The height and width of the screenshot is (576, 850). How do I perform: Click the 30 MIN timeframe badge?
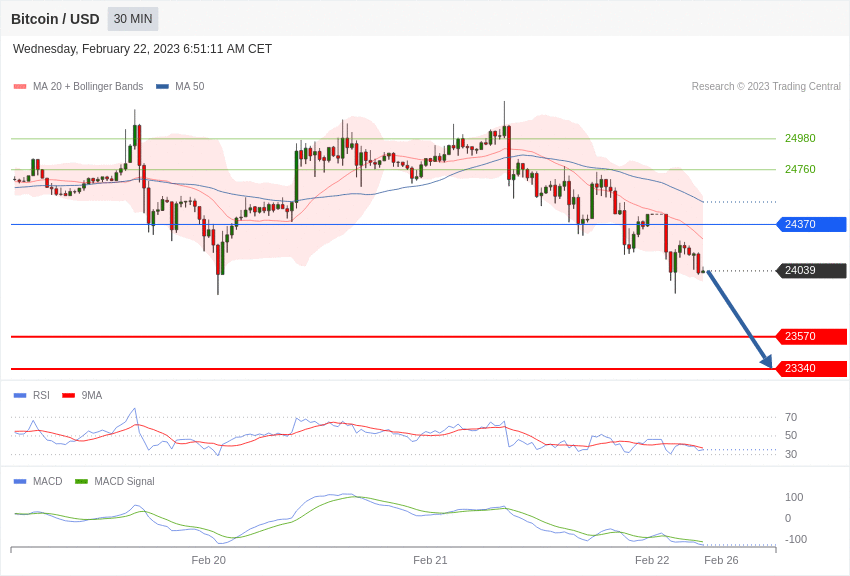pos(133,19)
